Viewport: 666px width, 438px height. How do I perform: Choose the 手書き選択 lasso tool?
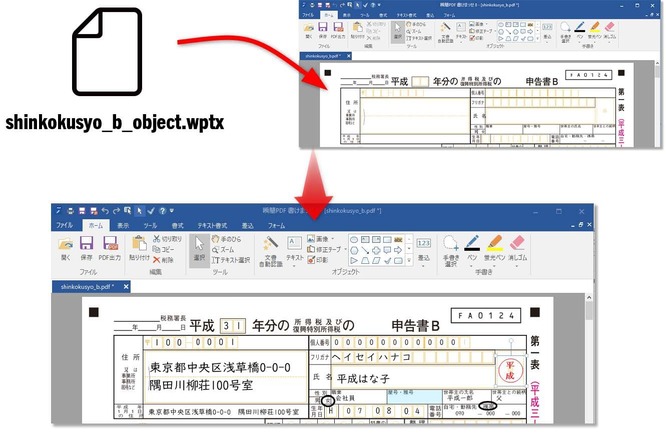pos(450,248)
